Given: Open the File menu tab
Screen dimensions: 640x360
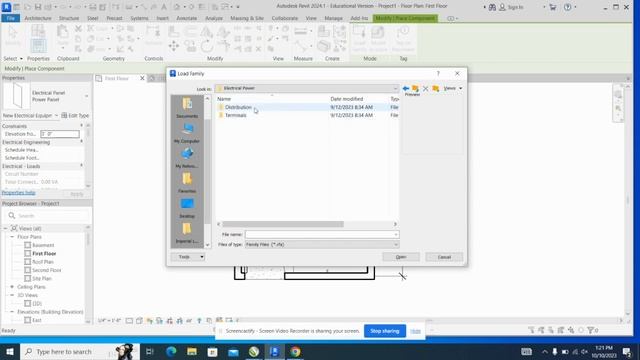Looking at the screenshot, I should 11,18.
